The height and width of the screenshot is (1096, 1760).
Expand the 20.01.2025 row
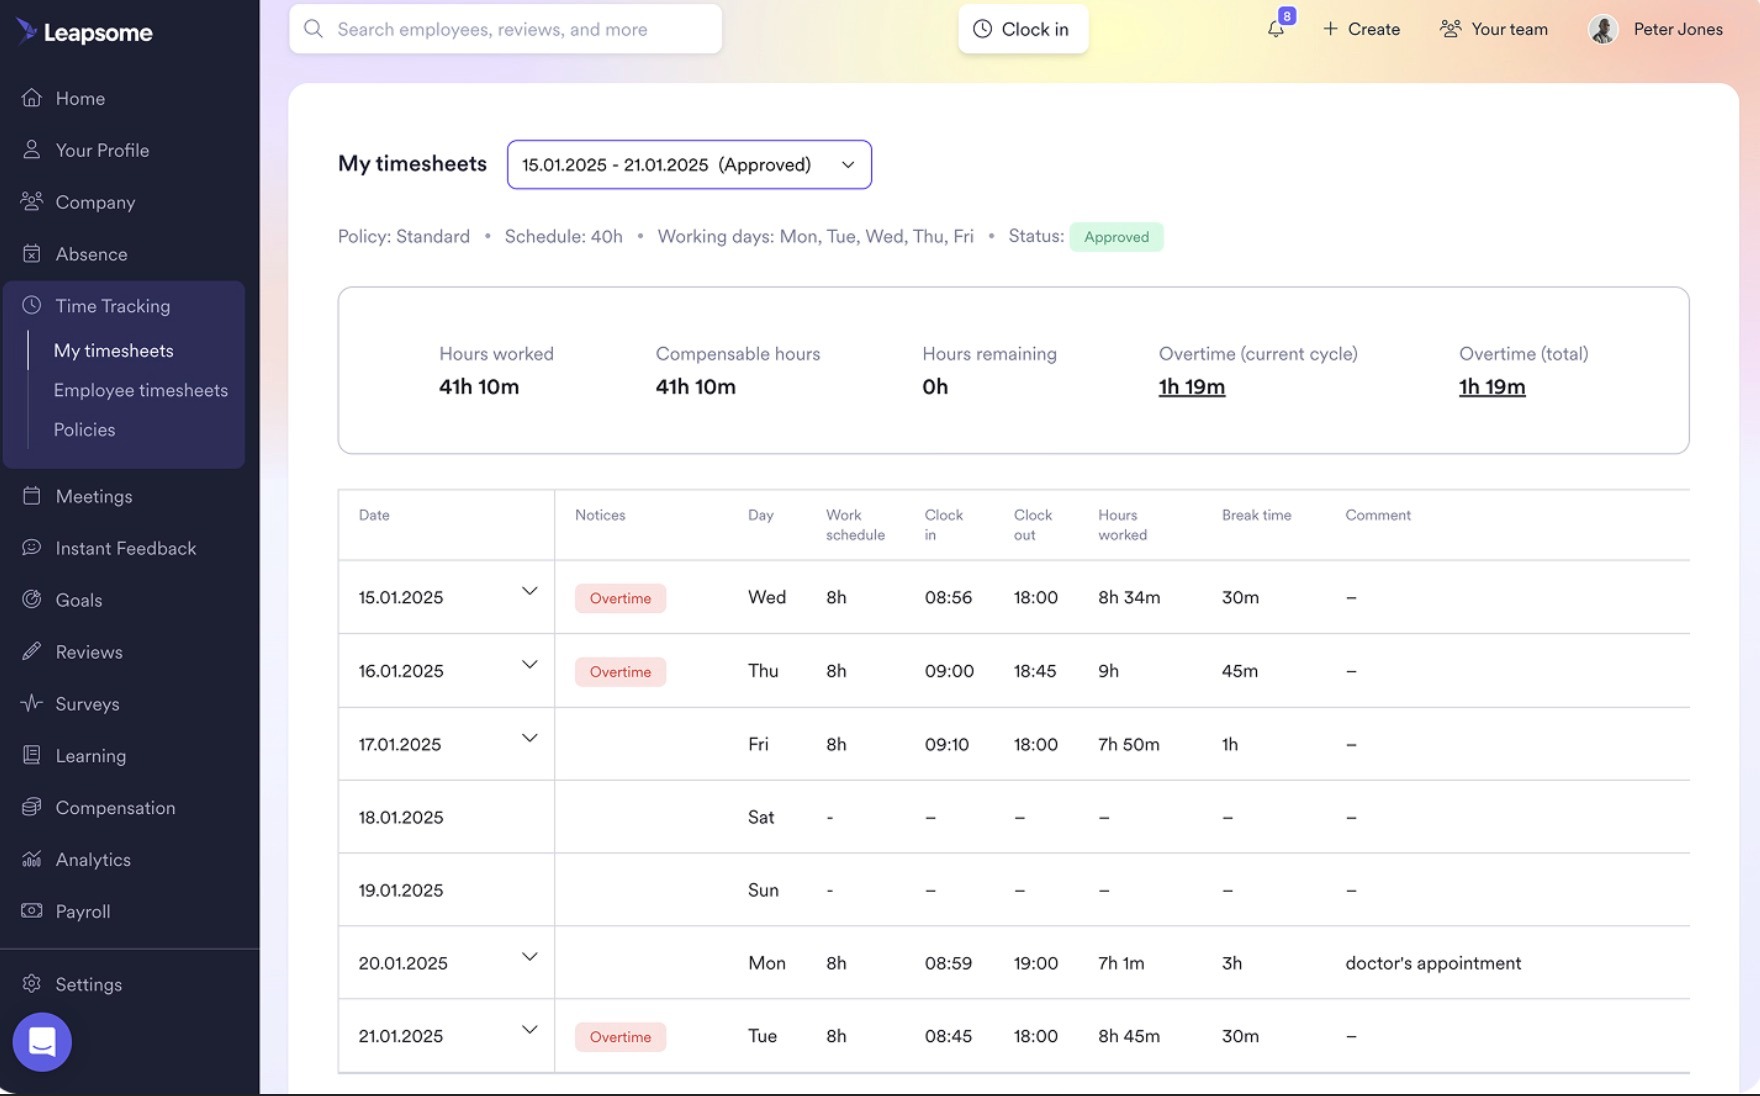pyautogui.click(x=529, y=958)
